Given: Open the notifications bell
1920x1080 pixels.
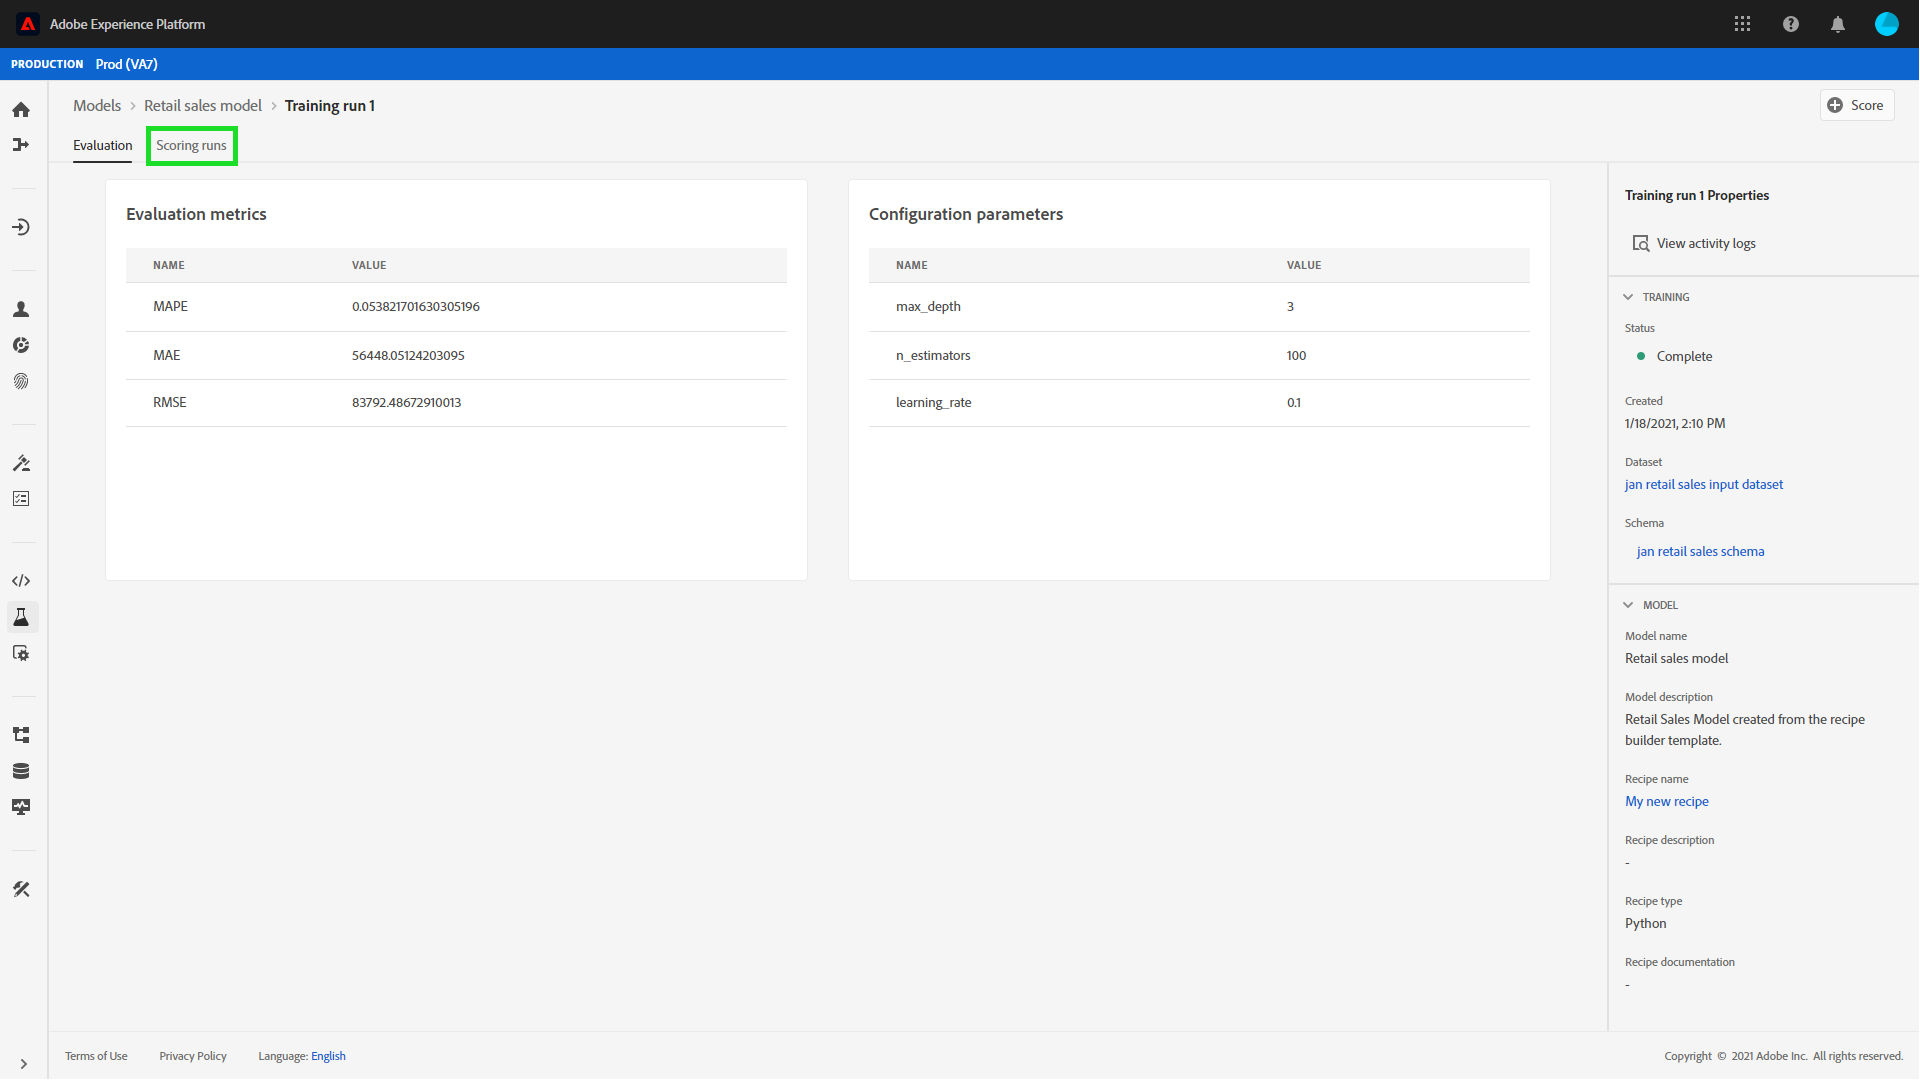Looking at the screenshot, I should click(1837, 24).
